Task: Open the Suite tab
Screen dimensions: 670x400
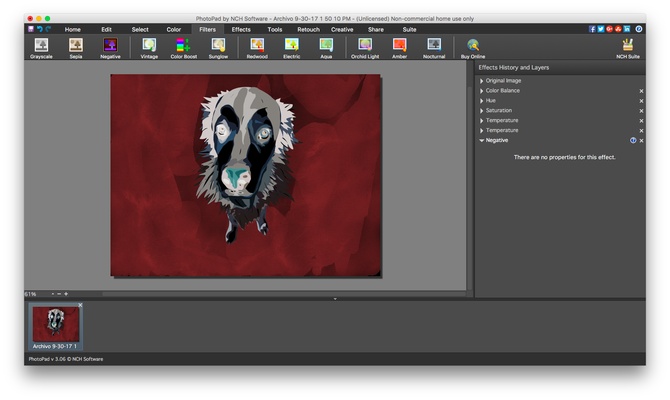Action: pyautogui.click(x=409, y=29)
